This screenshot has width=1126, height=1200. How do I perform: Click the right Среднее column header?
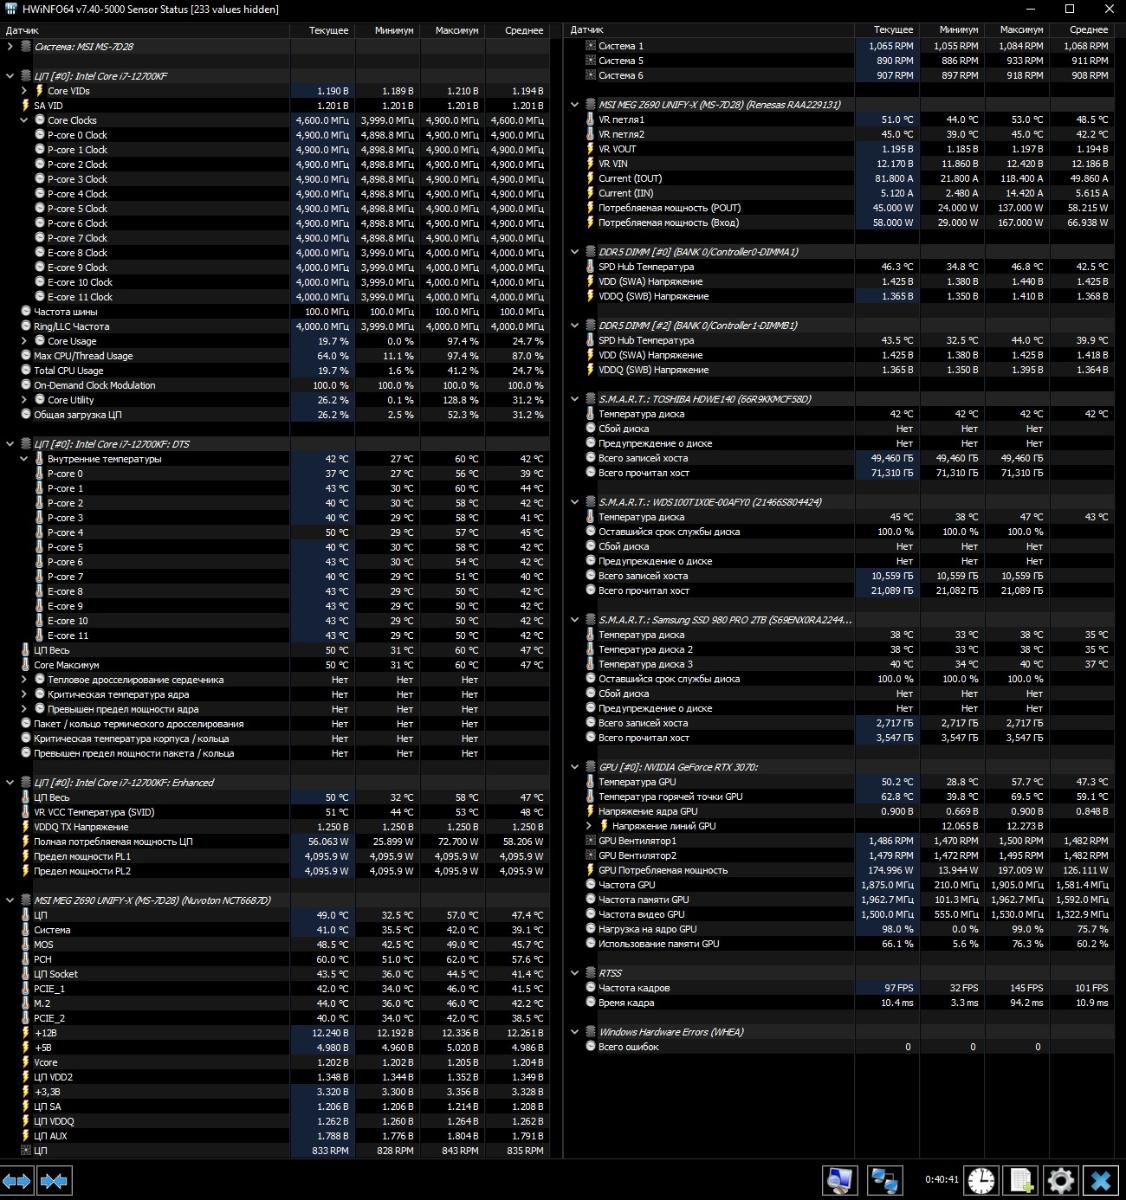point(1082,30)
